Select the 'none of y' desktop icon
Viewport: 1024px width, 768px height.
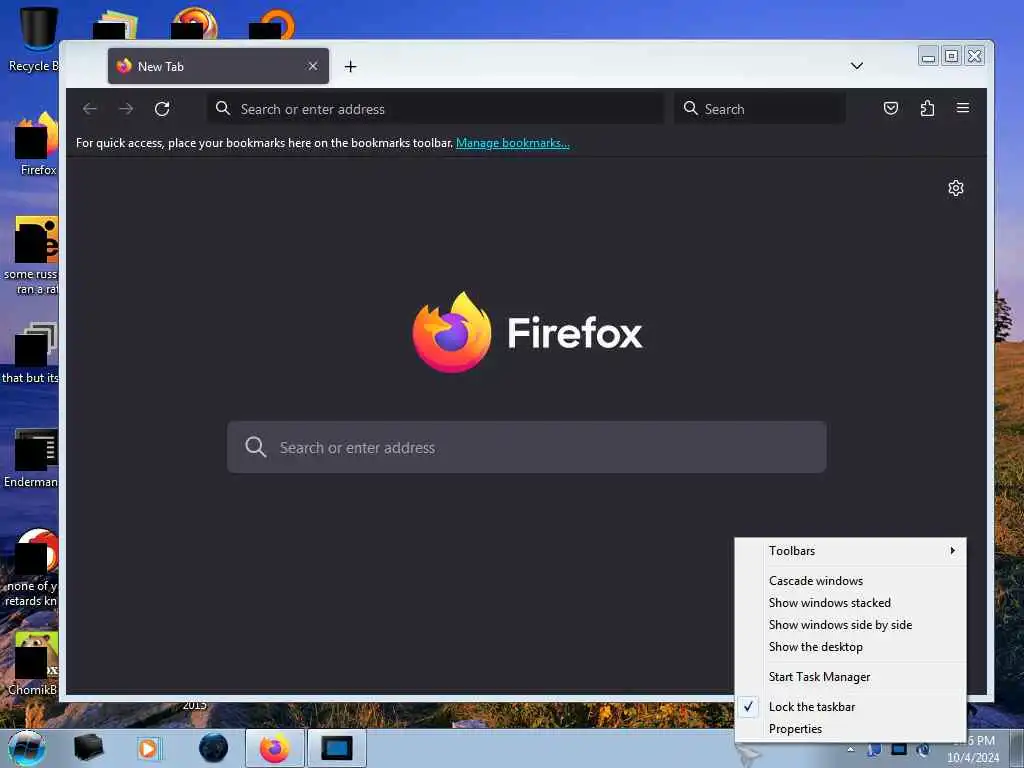tap(33, 568)
